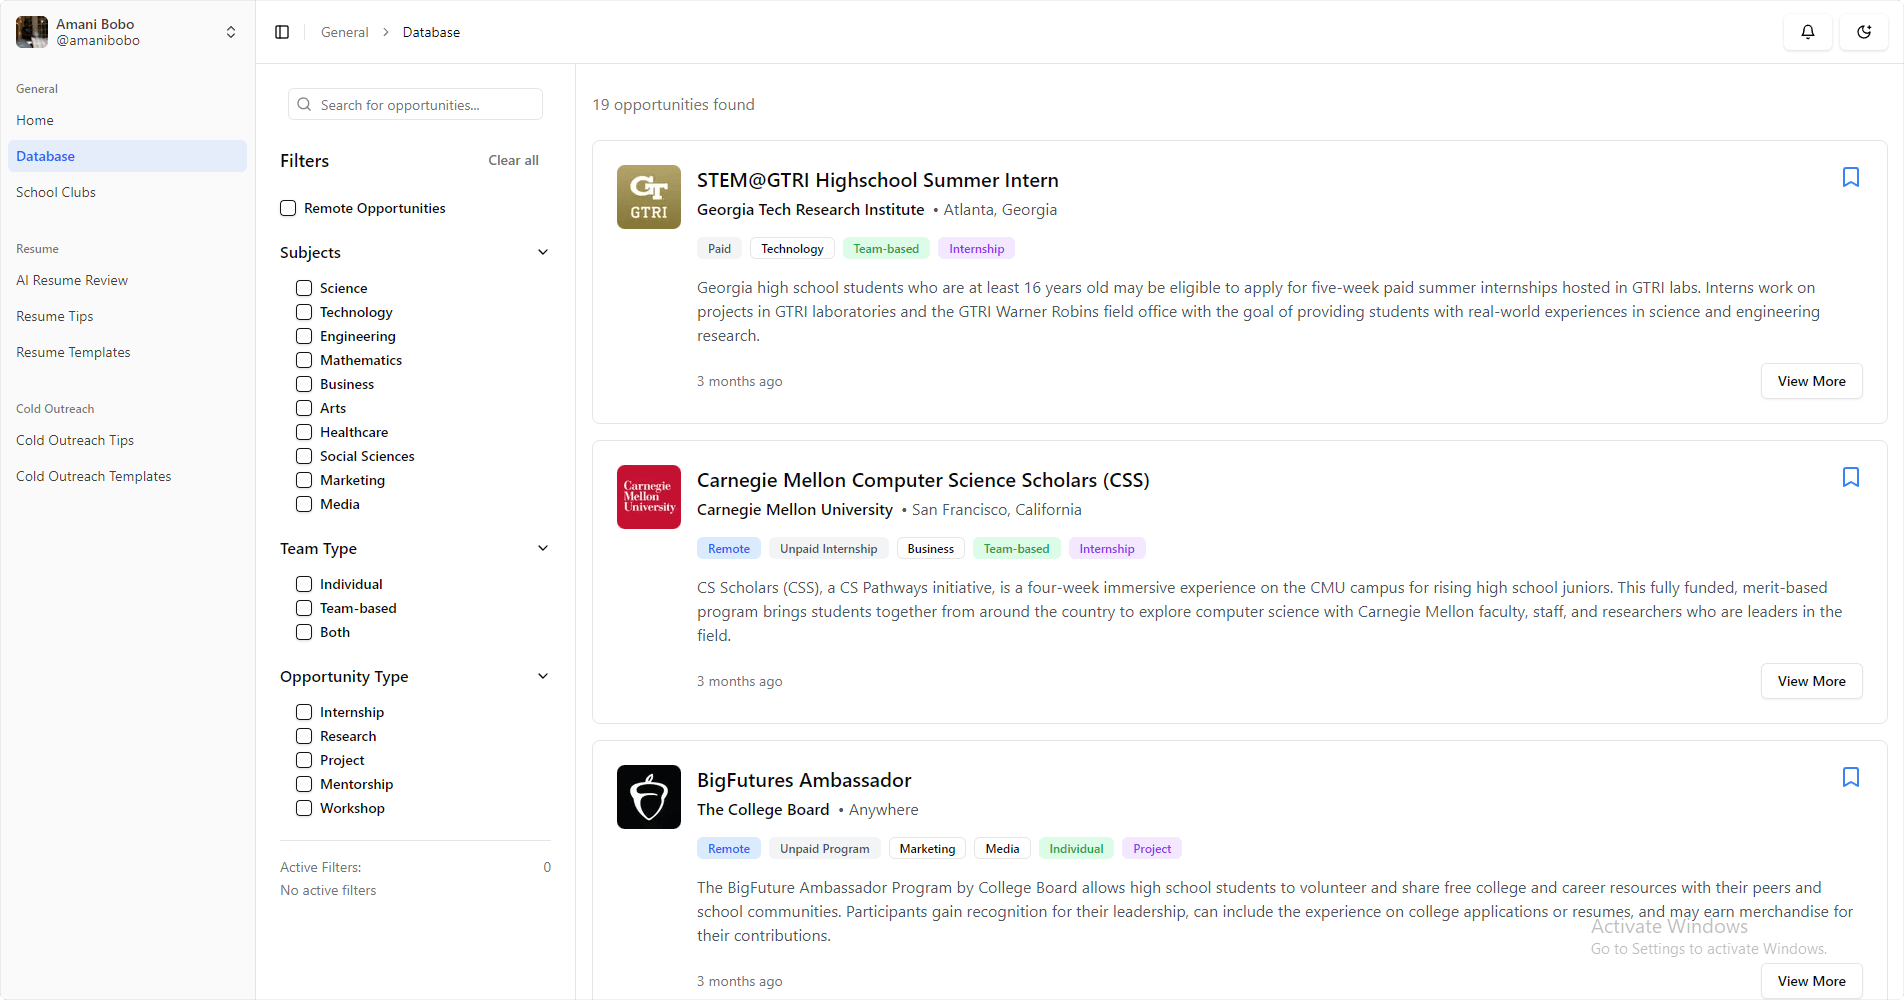1904x1000 pixels.
Task: Check the Technology subject filter
Action: pos(304,312)
